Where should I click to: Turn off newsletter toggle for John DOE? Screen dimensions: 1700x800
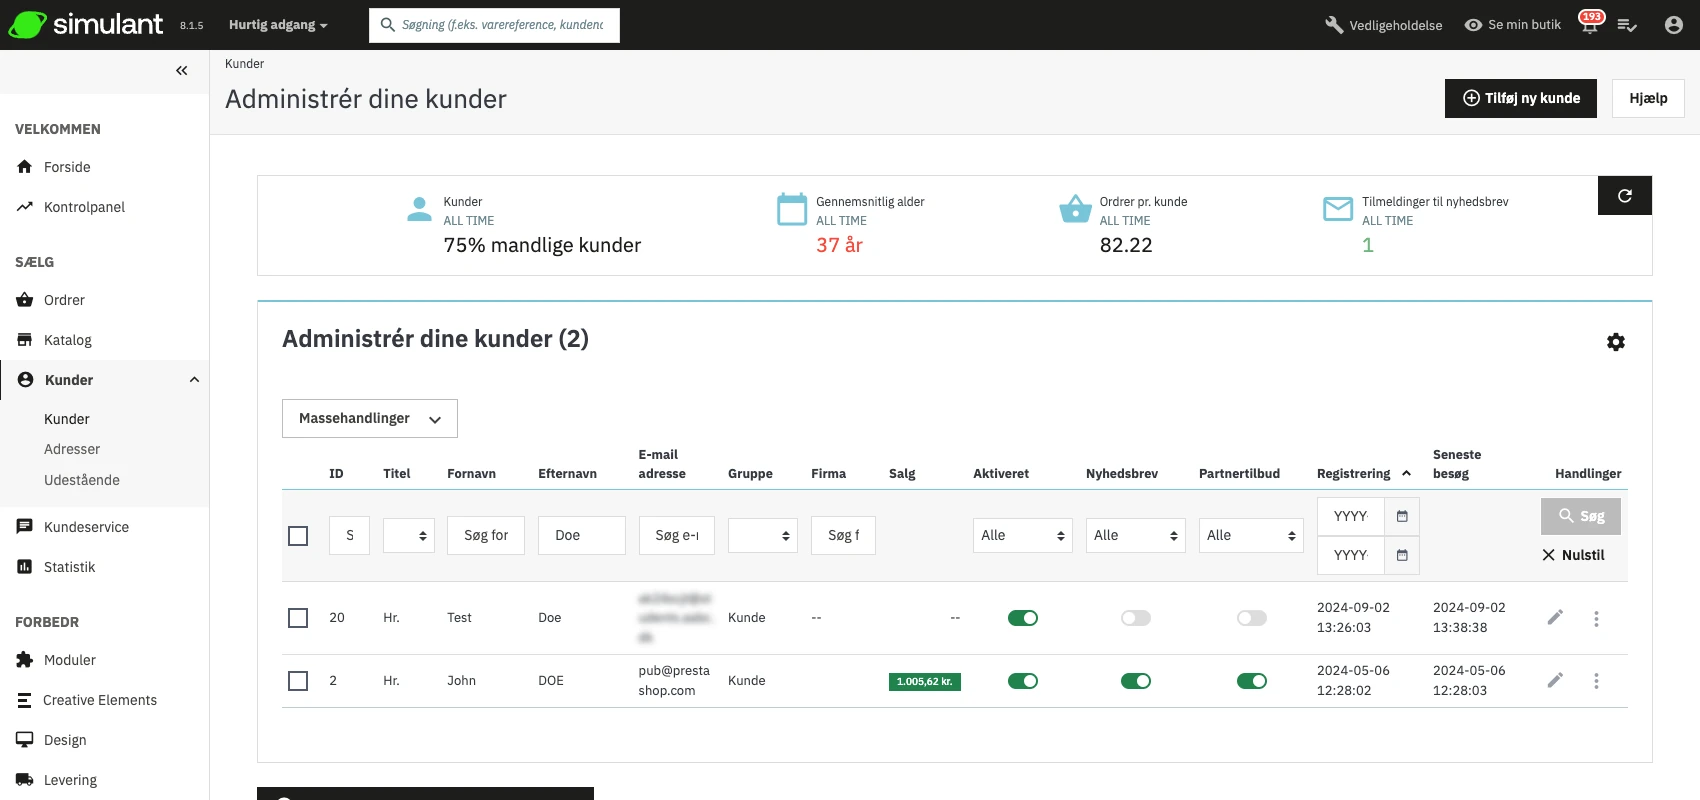pos(1135,681)
